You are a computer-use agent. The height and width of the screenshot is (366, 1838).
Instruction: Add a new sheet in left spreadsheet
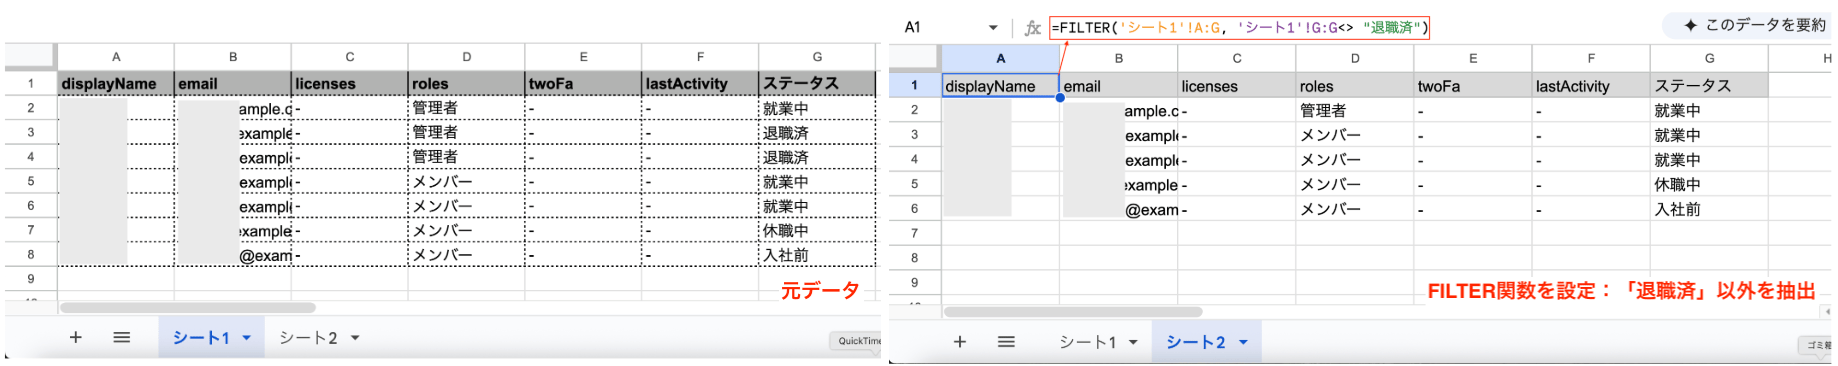(x=75, y=338)
